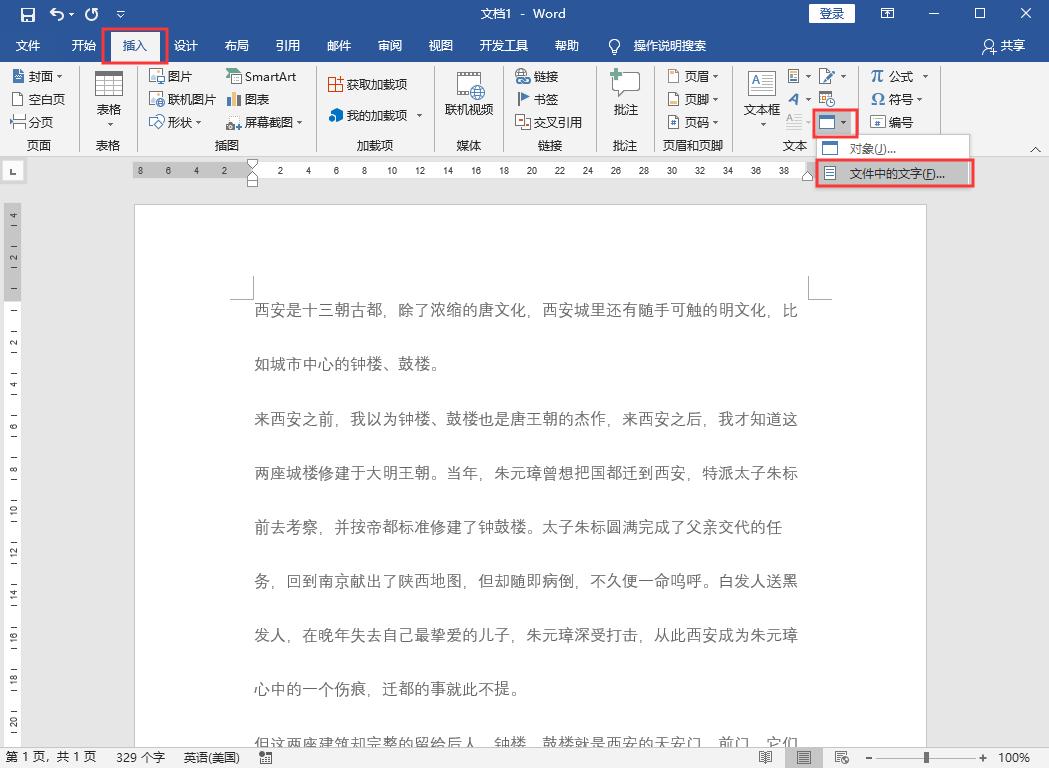The height and width of the screenshot is (768, 1049).
Task: Open the word count statistics
Action: [139, 758]
